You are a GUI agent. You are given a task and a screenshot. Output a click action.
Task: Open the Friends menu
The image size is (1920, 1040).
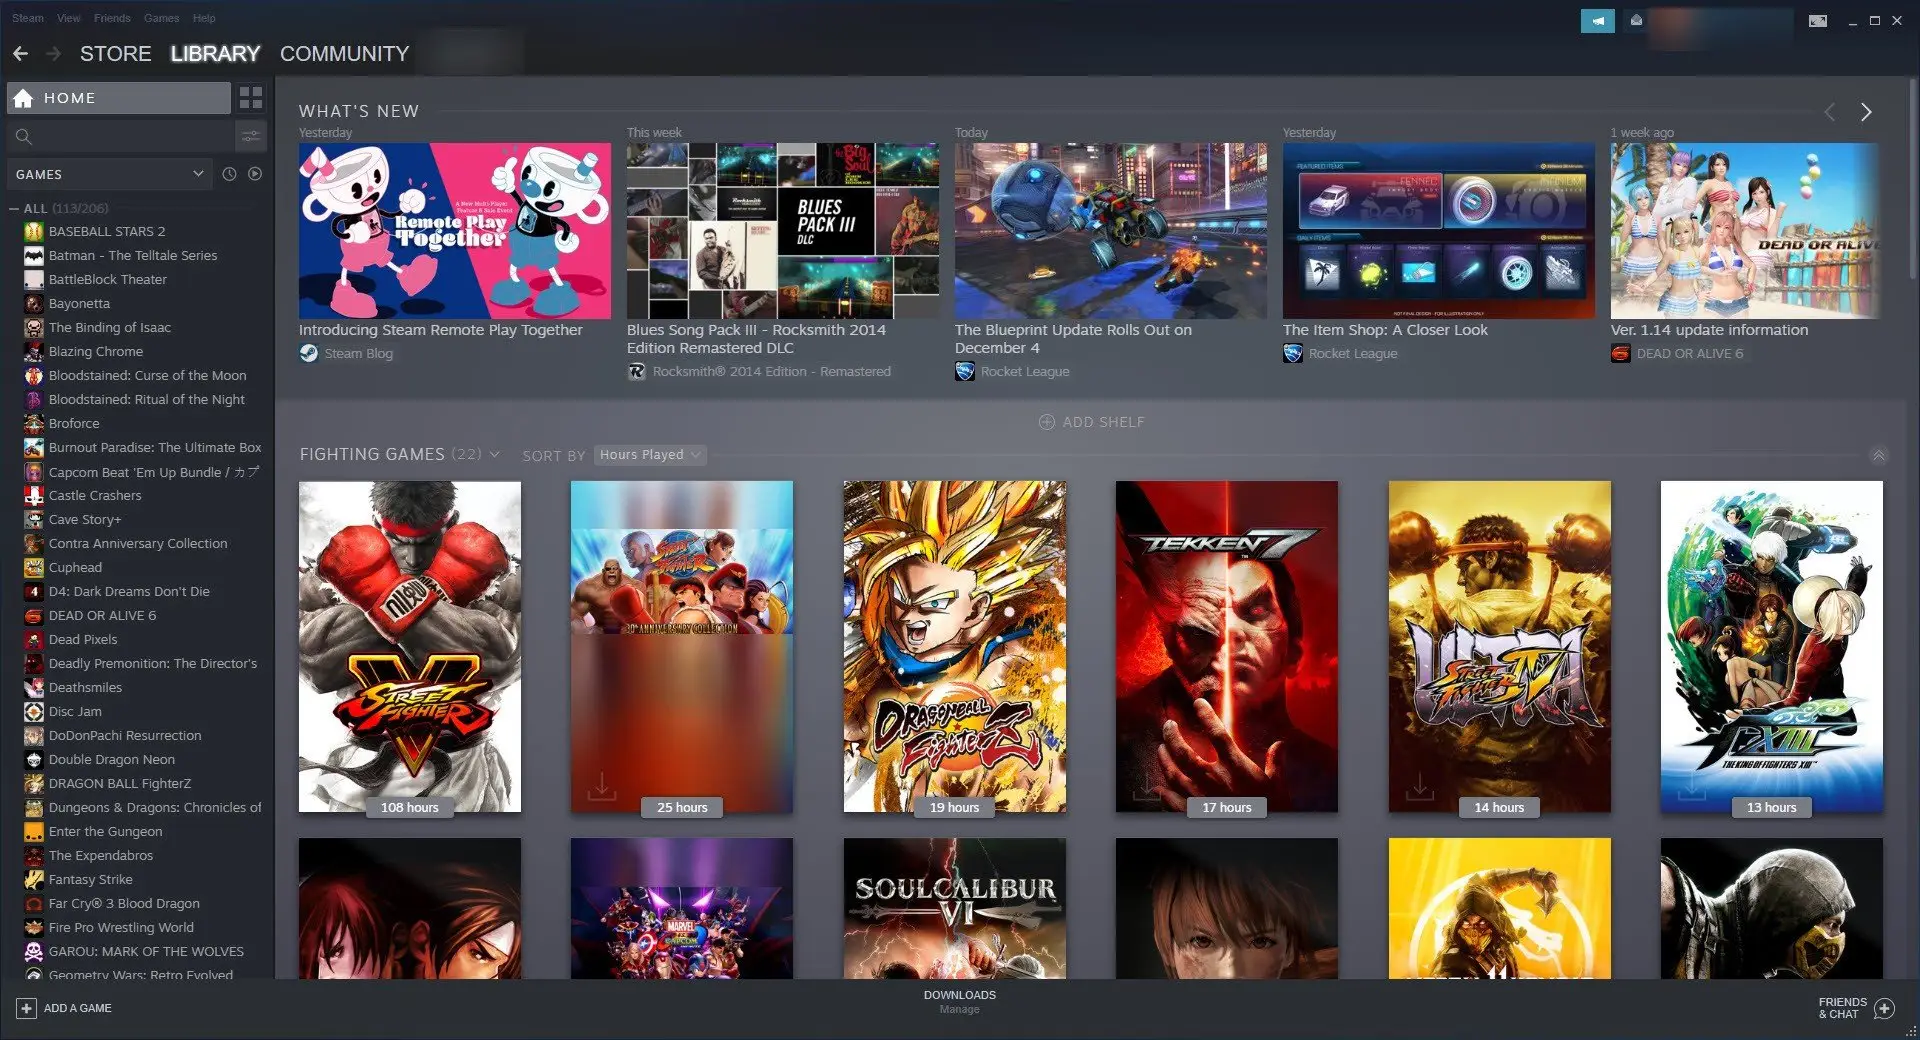(112, 18)
